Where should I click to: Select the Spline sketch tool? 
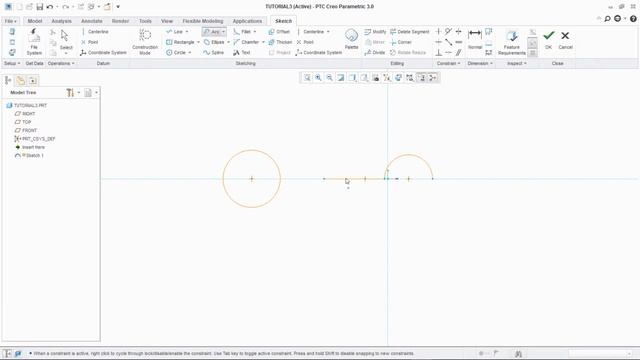click(x=213, y=53)
